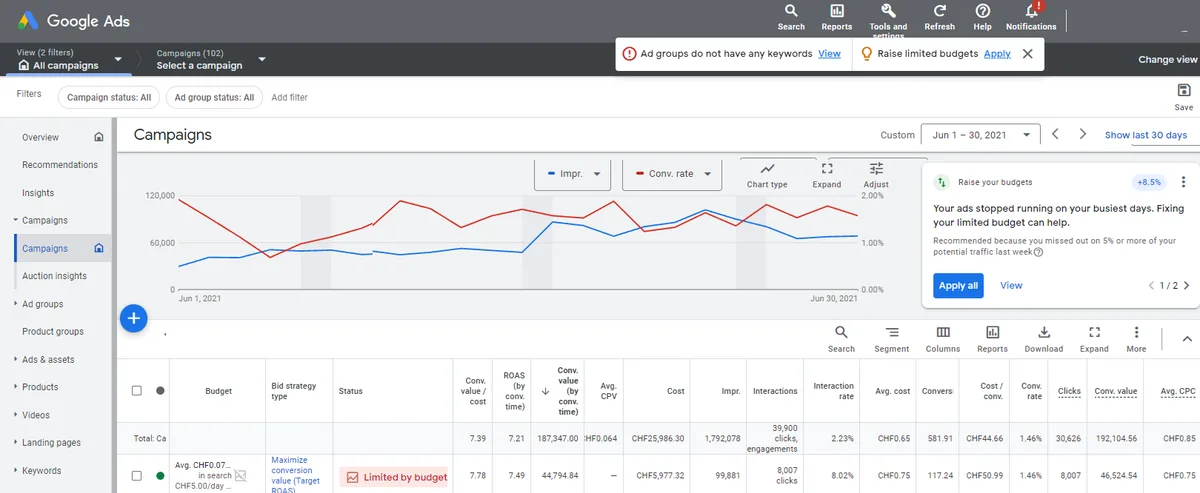Open Recommendations in the sidebar

pos(60,165)
